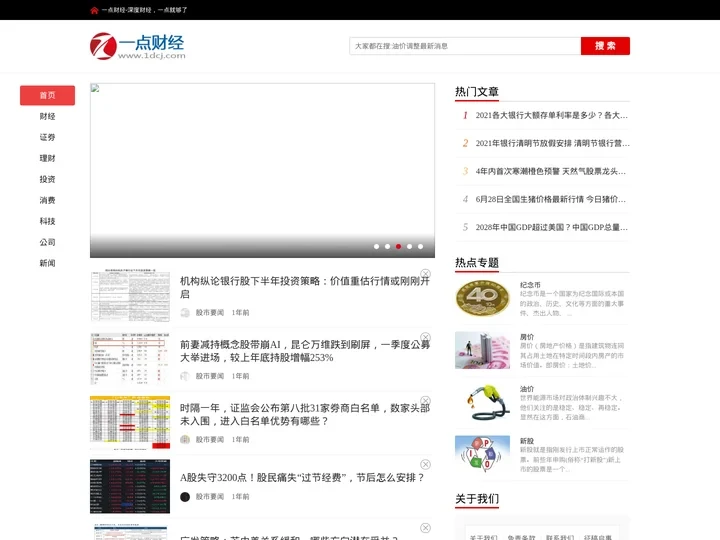Open the 房价 topic title

tap(527, 337)
